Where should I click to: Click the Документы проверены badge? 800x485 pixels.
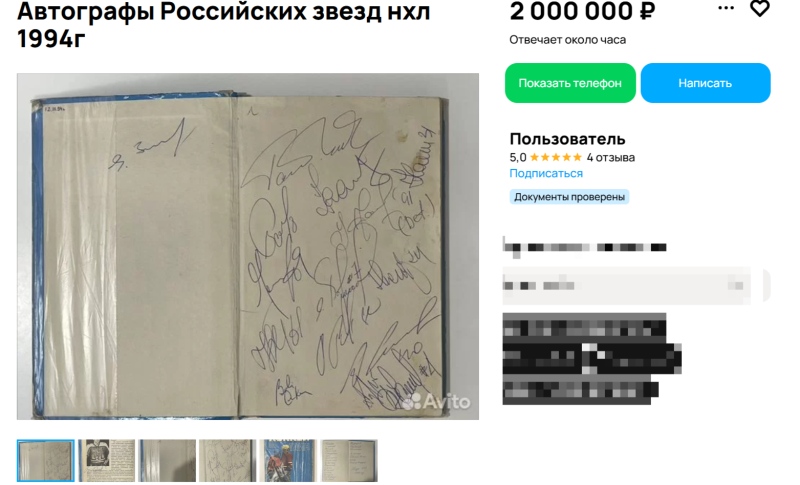point(569,197)
